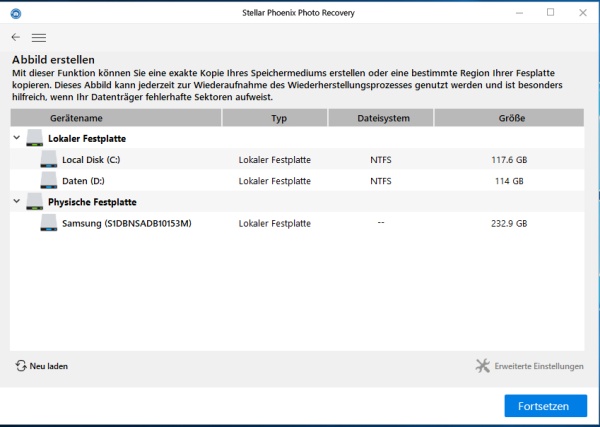600x427 pixels.
Task: Sort by the Typ column header
Action: [x=275, y=118]
